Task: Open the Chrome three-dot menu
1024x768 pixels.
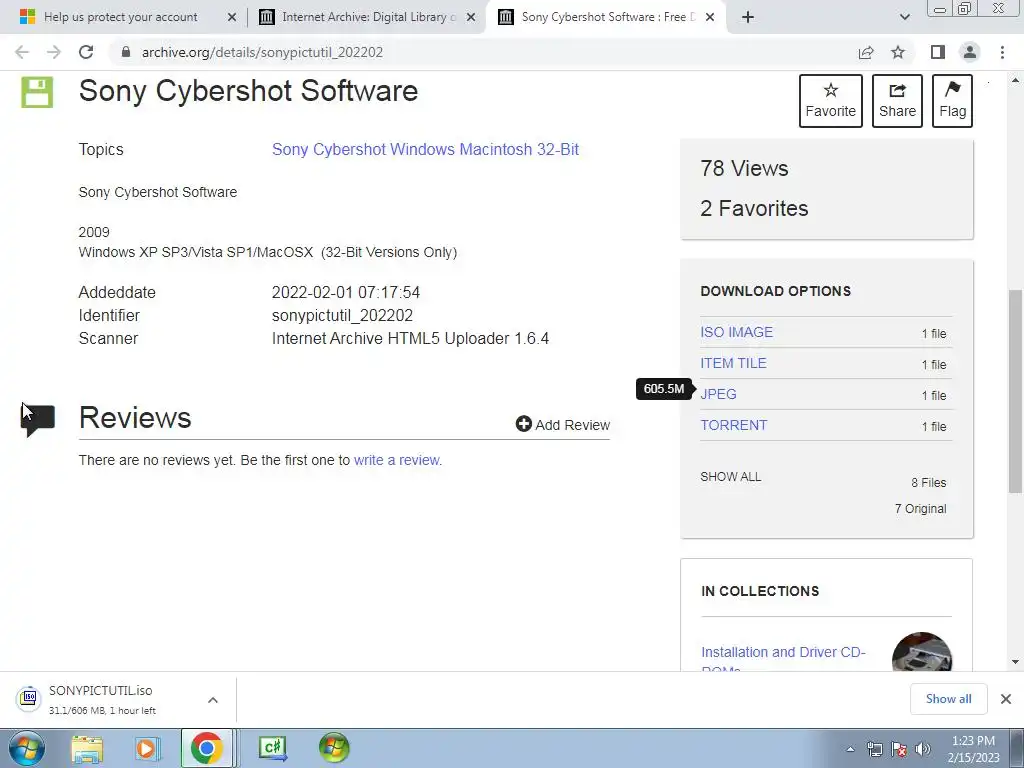Action: coord(1002,52)
